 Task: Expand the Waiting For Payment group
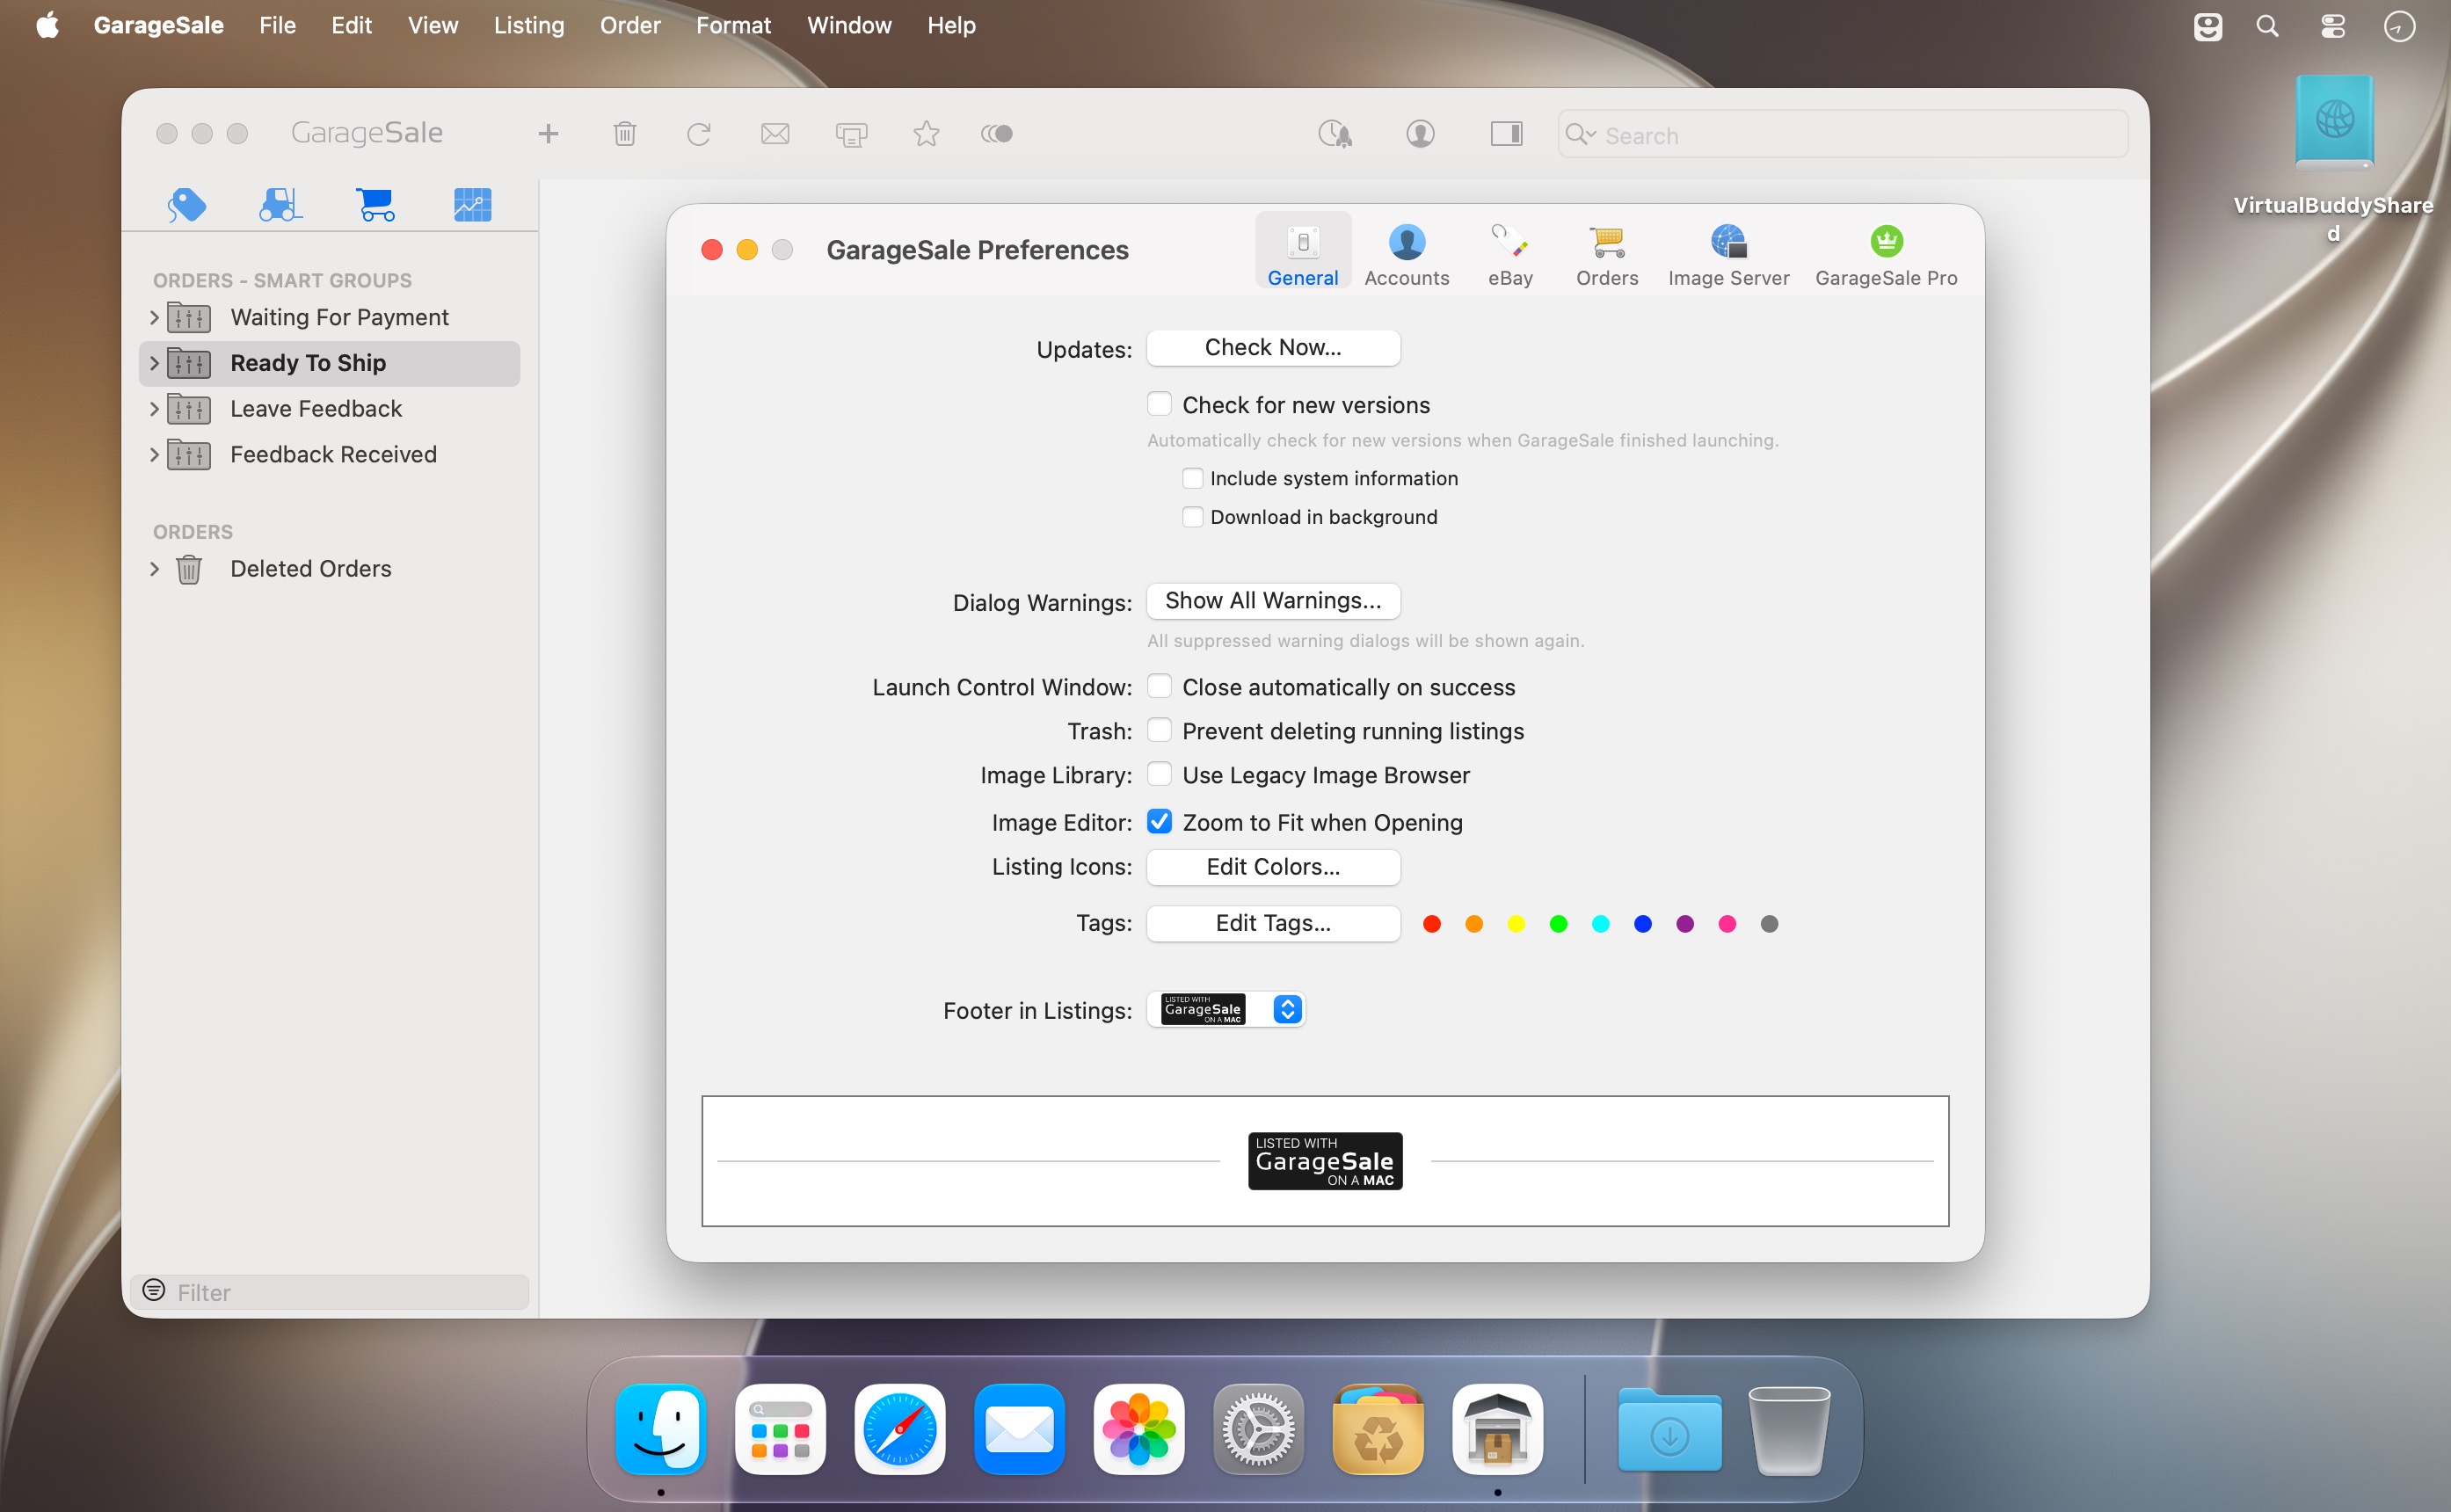154,317
